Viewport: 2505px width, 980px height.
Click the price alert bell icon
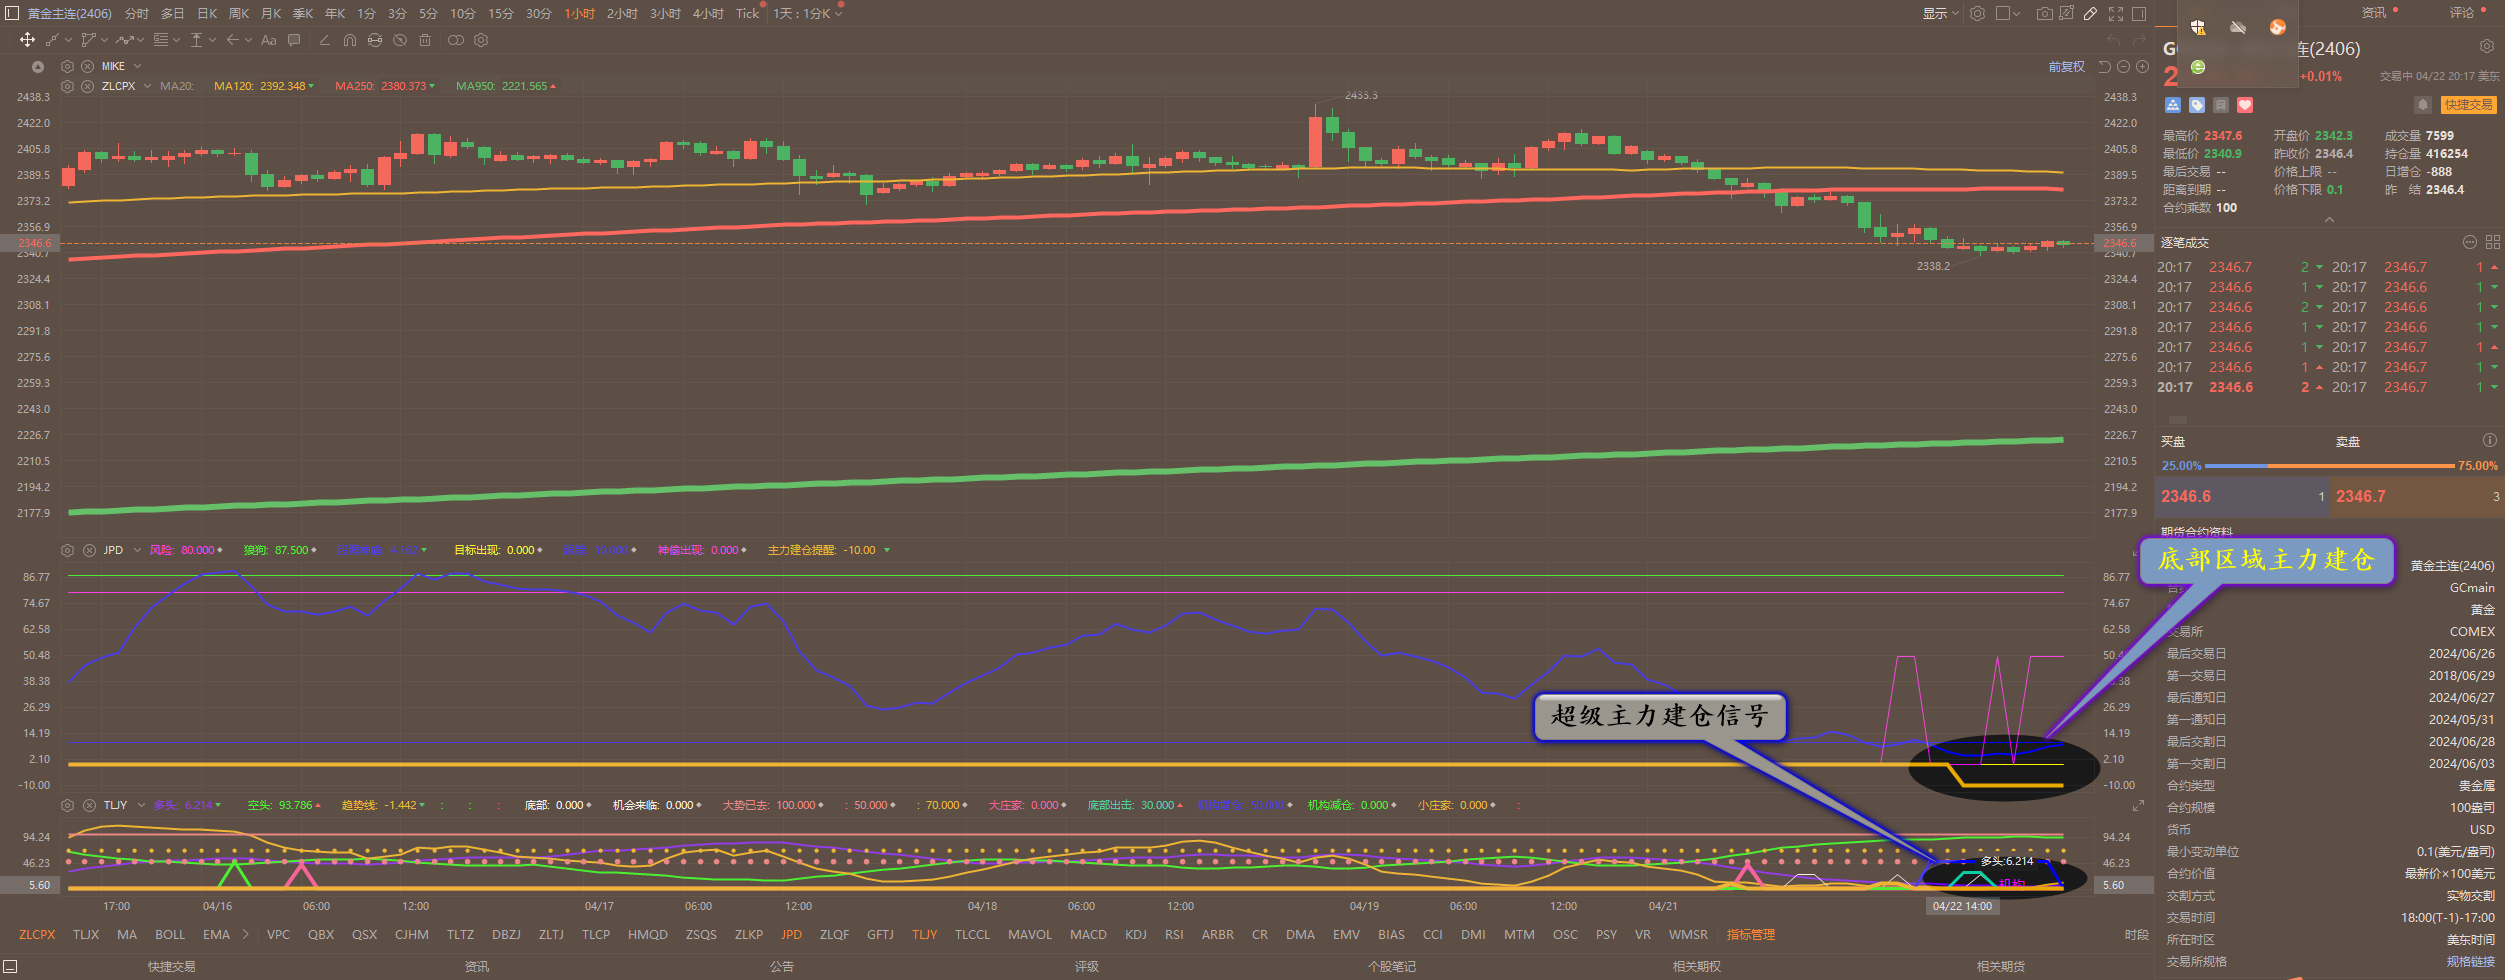(x=2422, y=105)
